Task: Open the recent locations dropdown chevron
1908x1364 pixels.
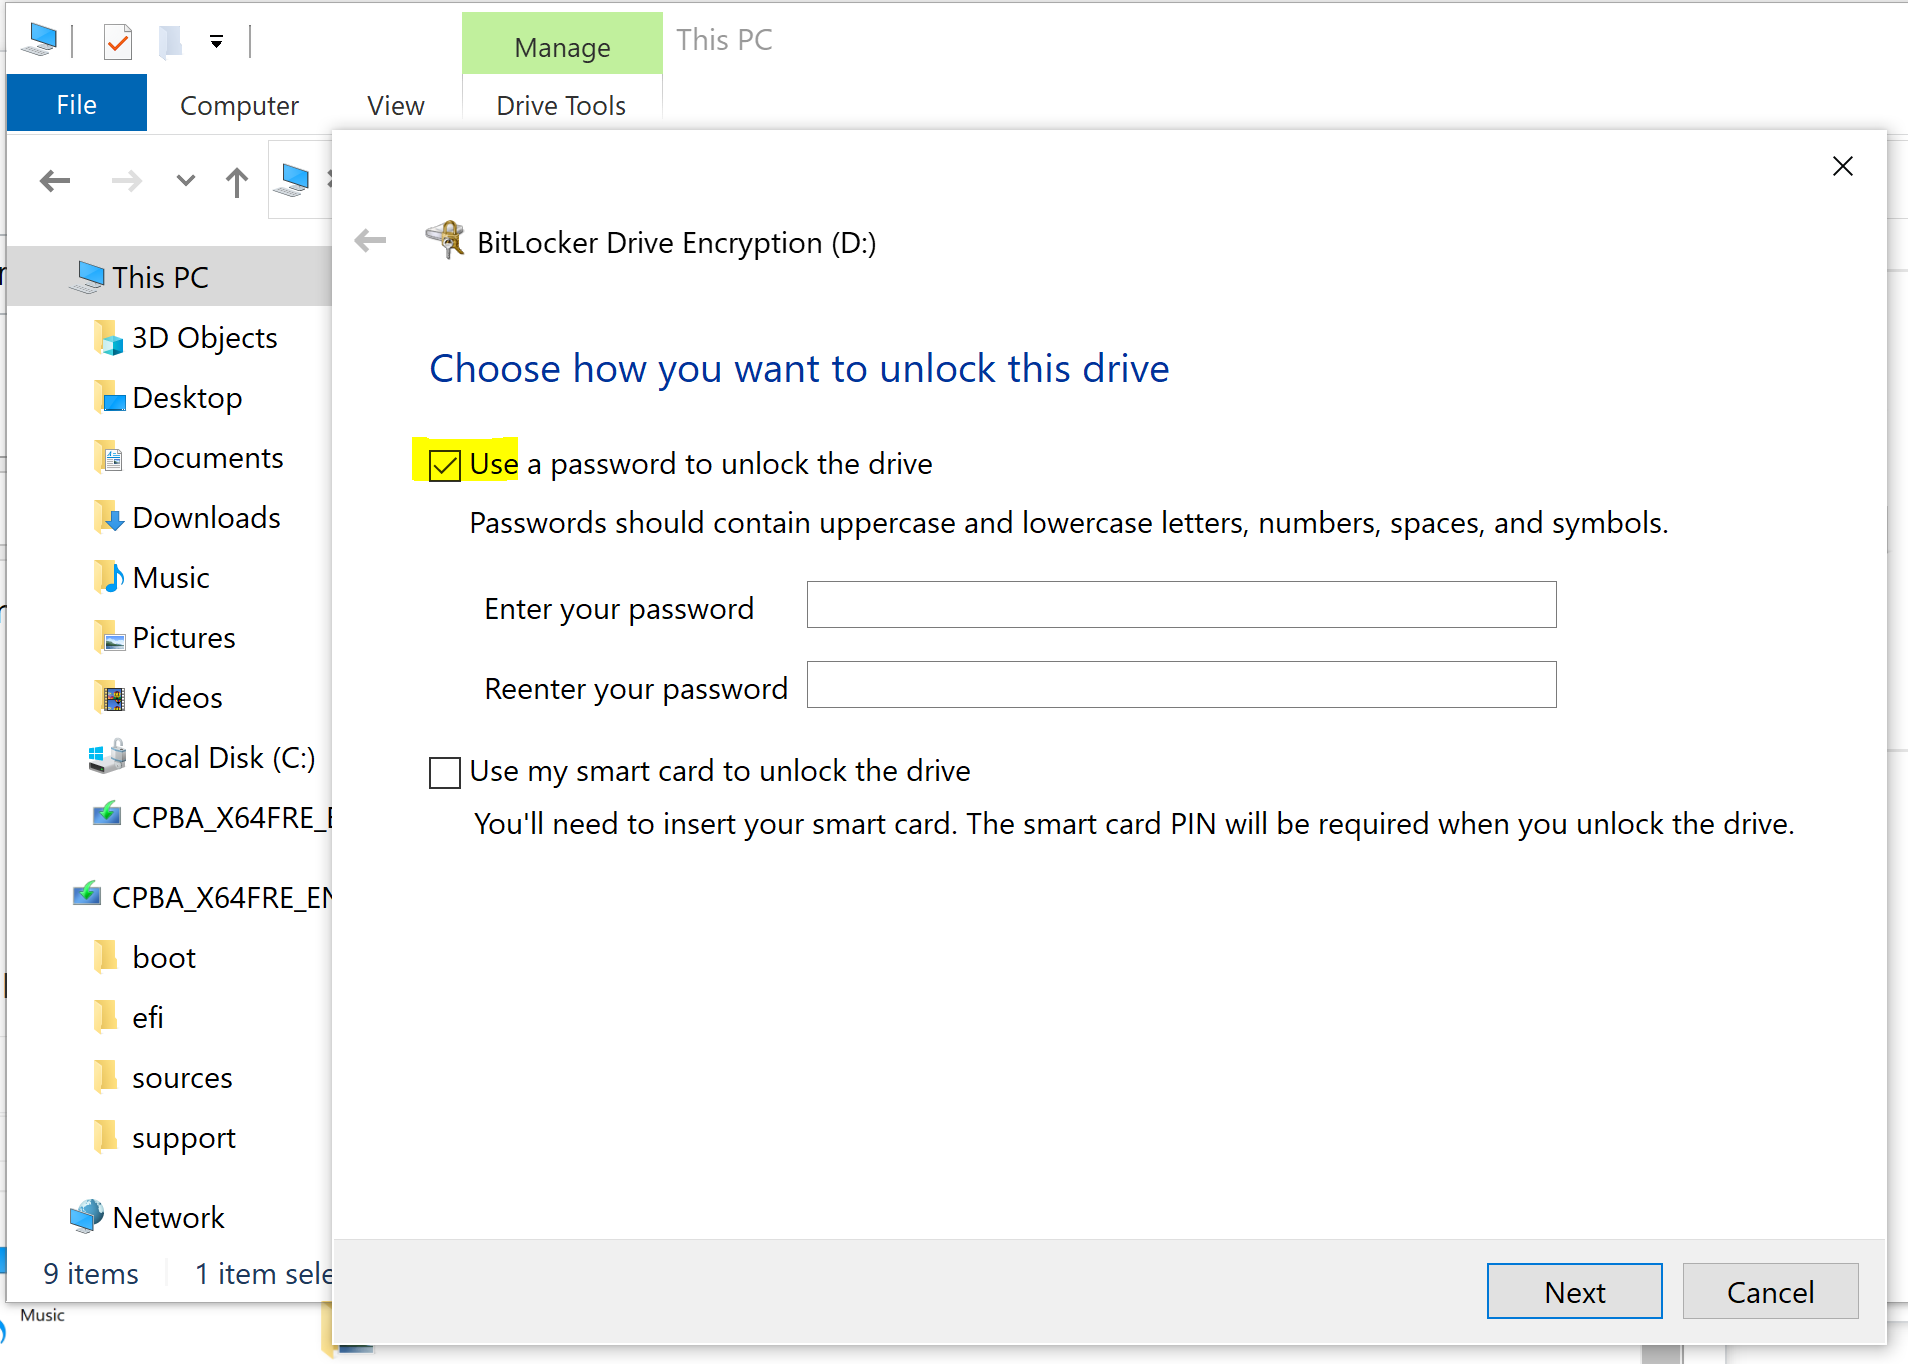Action: (x=185, y=181)
